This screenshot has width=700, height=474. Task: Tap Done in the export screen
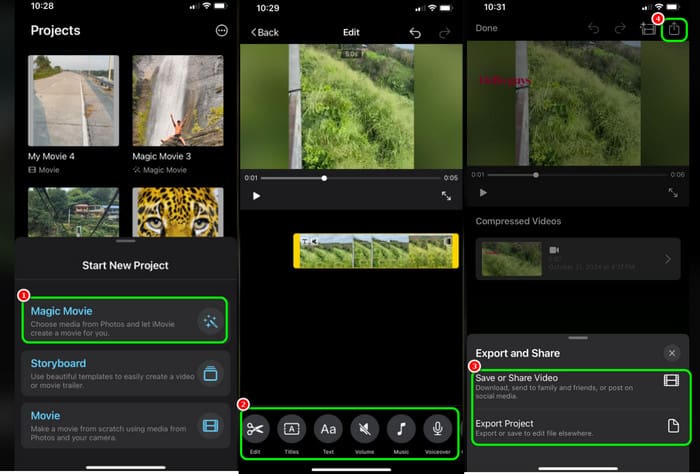tap(486, 28)
